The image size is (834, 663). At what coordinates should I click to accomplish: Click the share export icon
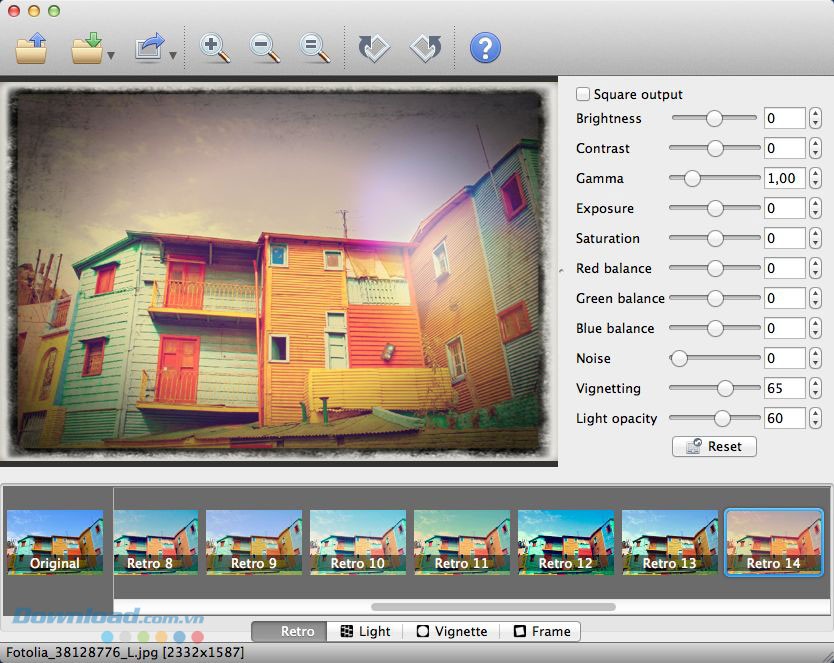(x=149, y=48)
